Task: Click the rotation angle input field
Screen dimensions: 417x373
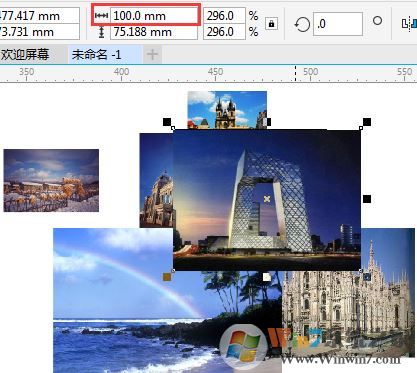Action: (x=338, y=24)
